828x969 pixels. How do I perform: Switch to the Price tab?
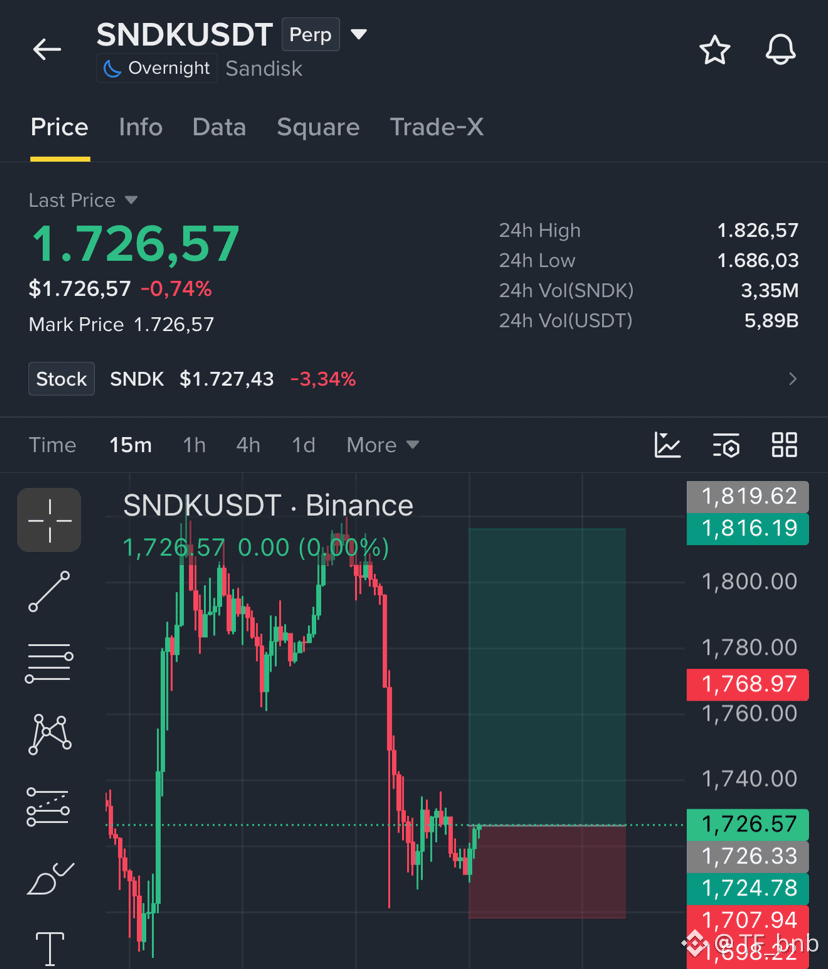(59, 127)
